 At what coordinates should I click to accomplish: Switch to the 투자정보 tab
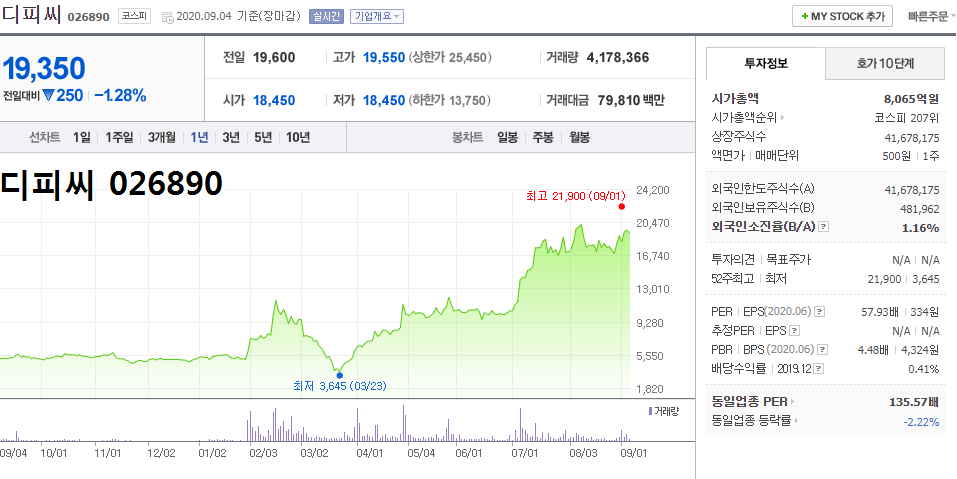pyautogui.click(x=766, y=63)
